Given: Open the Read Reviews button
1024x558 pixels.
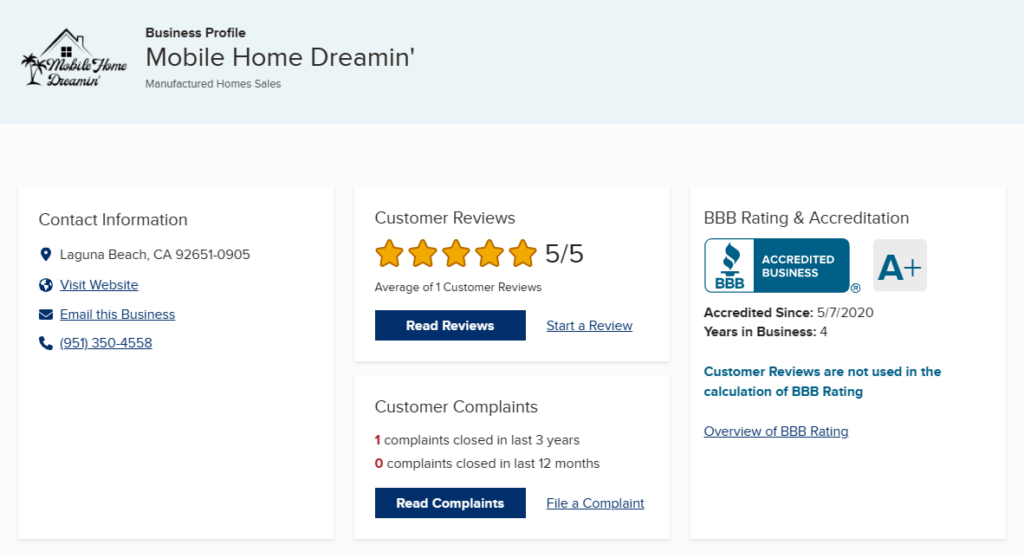Looking at the screenshot, I should coord(450,325).
